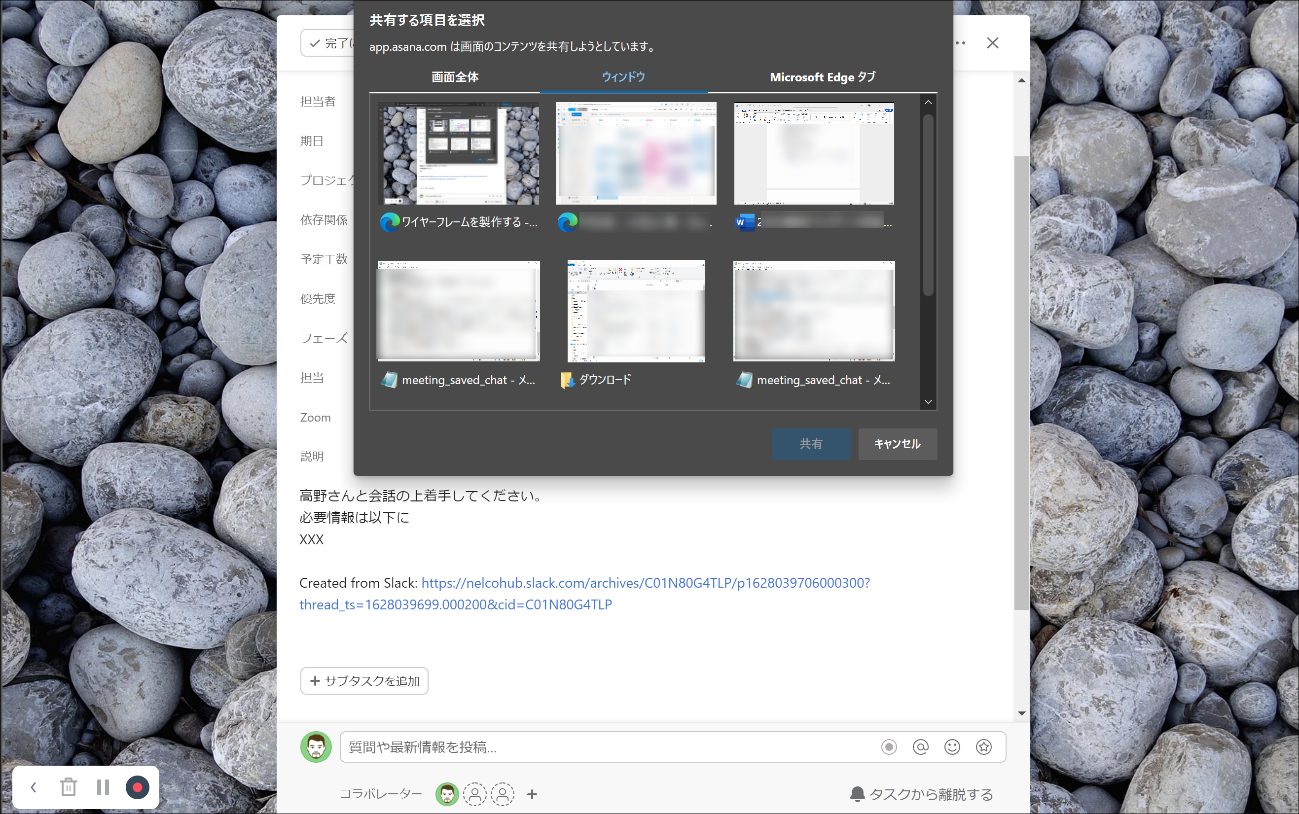This screenshot has height=814, width=1299.
Task: Click the Asana task pane scrollbar thumb
Action: click(1021, 382)
